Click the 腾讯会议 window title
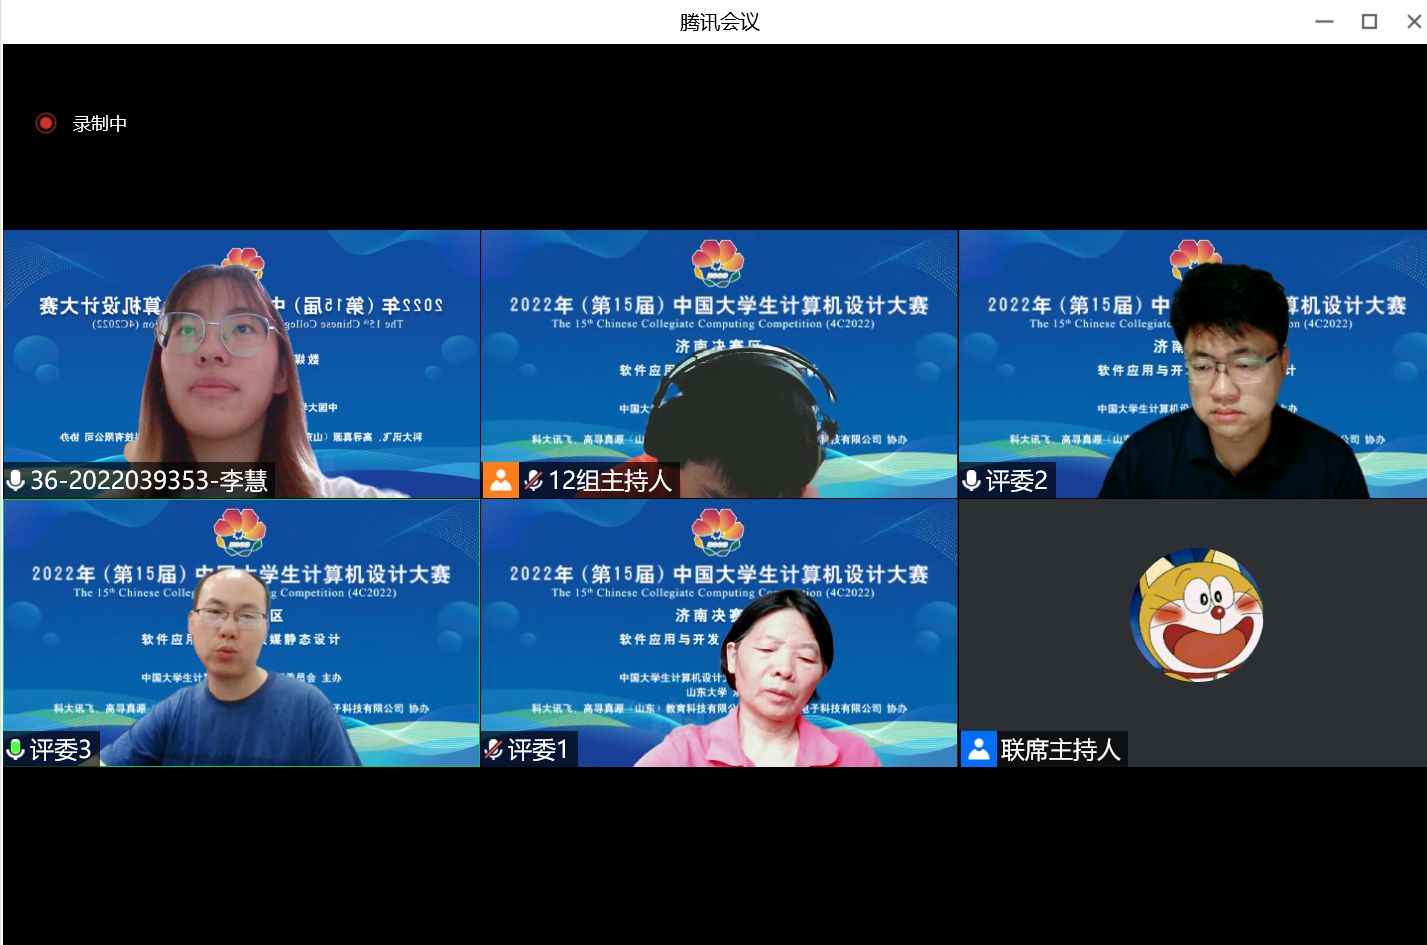Viewport: 1427px width, 945px height. (719, 22)
